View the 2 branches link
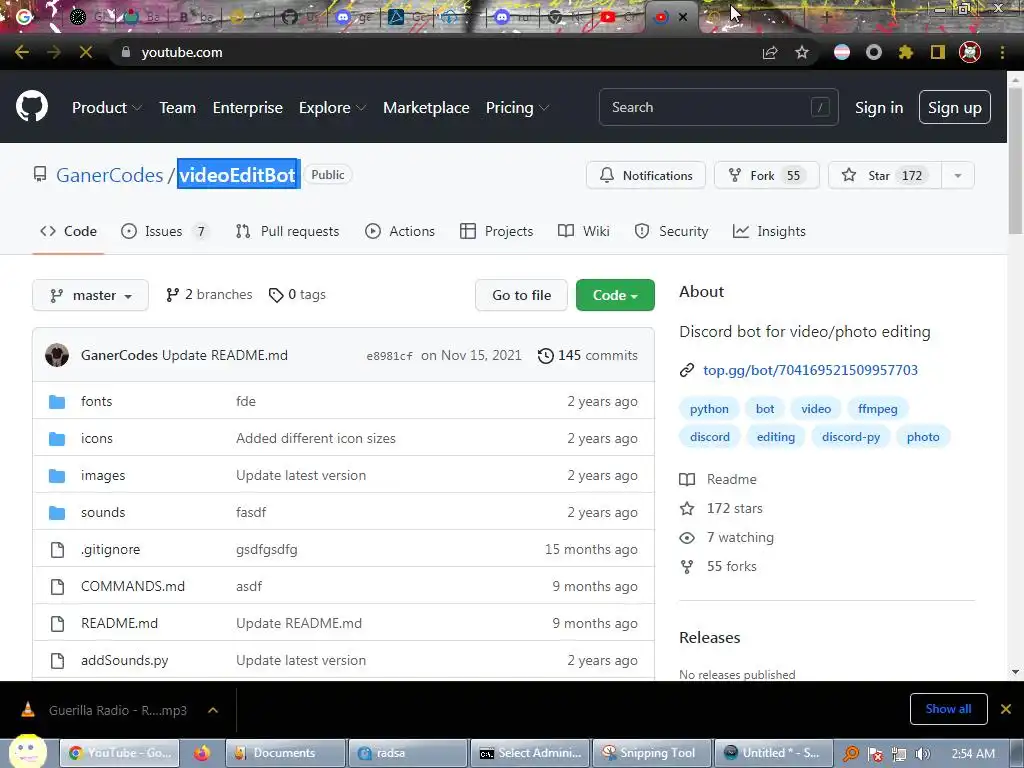Screen dimensions: 1024x768 click(x=209, y=295)
